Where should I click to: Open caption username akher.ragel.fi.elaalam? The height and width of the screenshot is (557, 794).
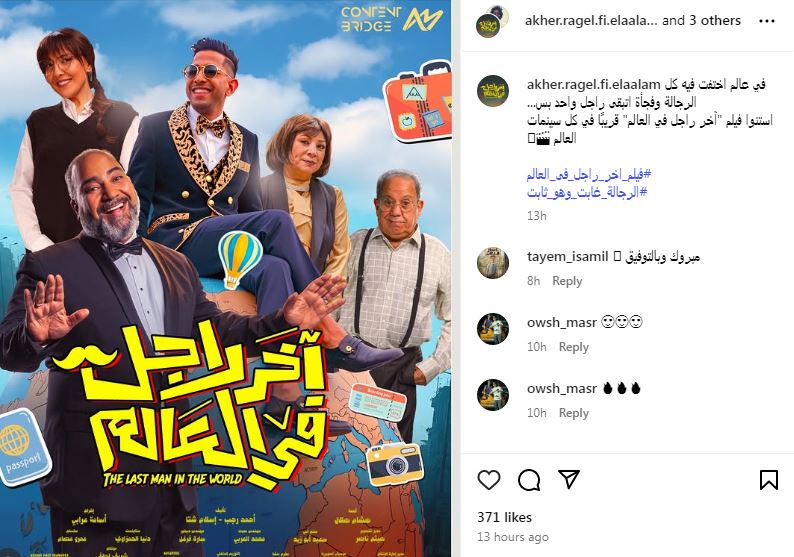click(593, 84)
